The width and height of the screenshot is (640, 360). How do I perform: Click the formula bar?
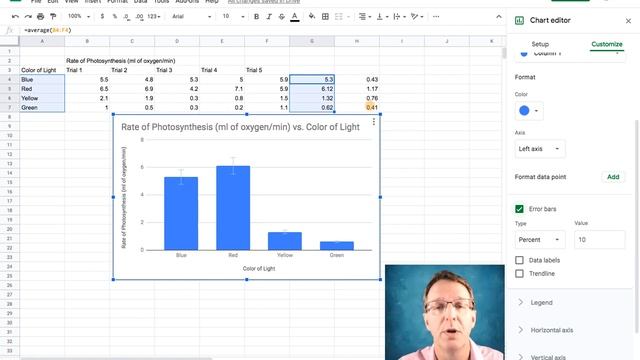click(x=261, y=30)
